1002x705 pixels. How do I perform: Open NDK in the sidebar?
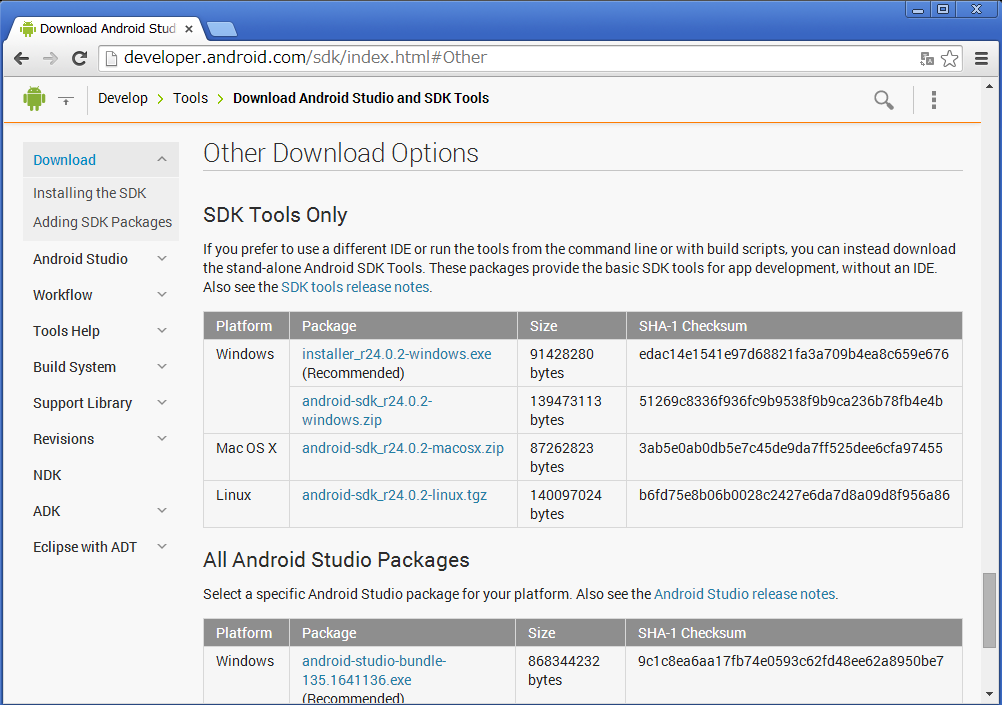pos(47,475)
